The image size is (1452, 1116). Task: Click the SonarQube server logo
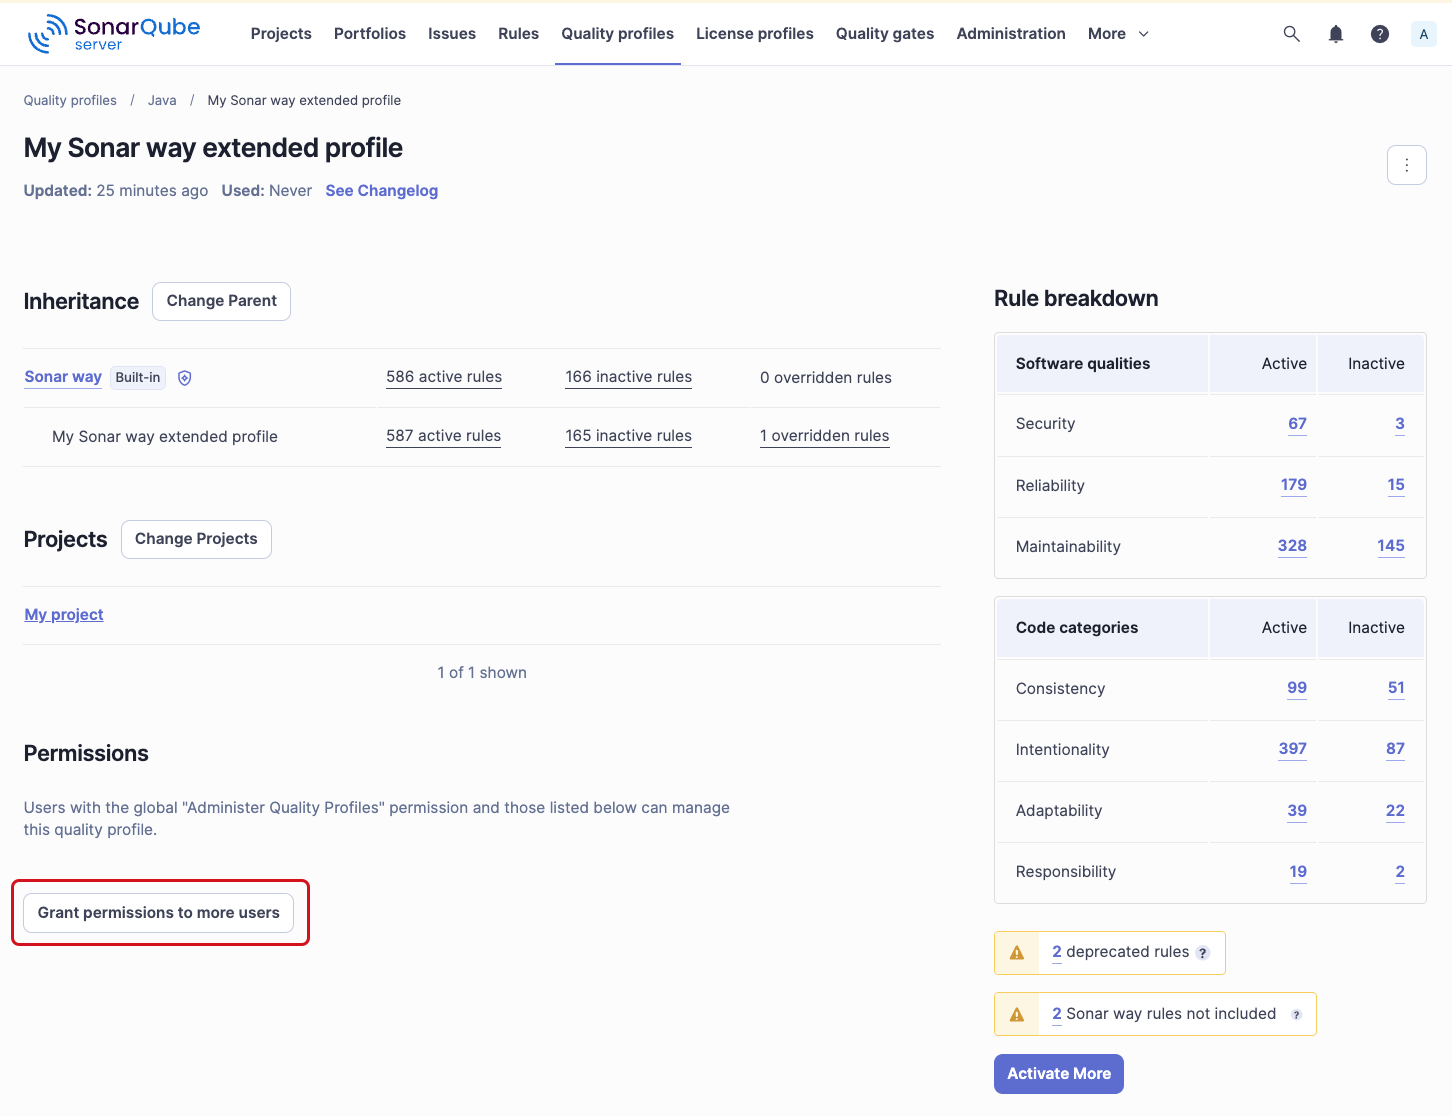113,33
